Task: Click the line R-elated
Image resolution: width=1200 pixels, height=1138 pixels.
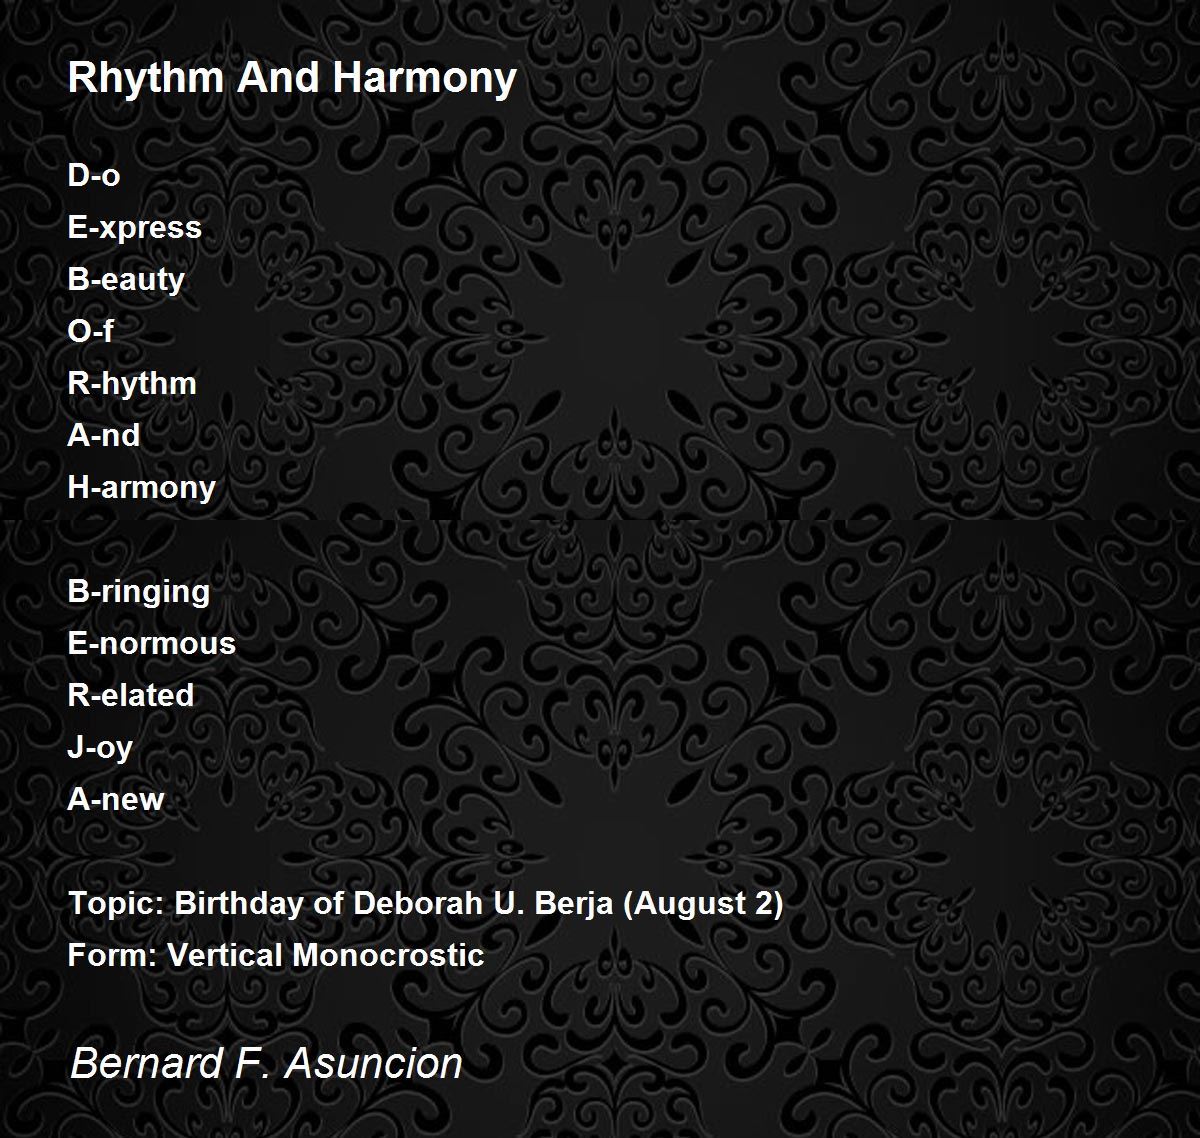Action: click(x=131, y=695)
